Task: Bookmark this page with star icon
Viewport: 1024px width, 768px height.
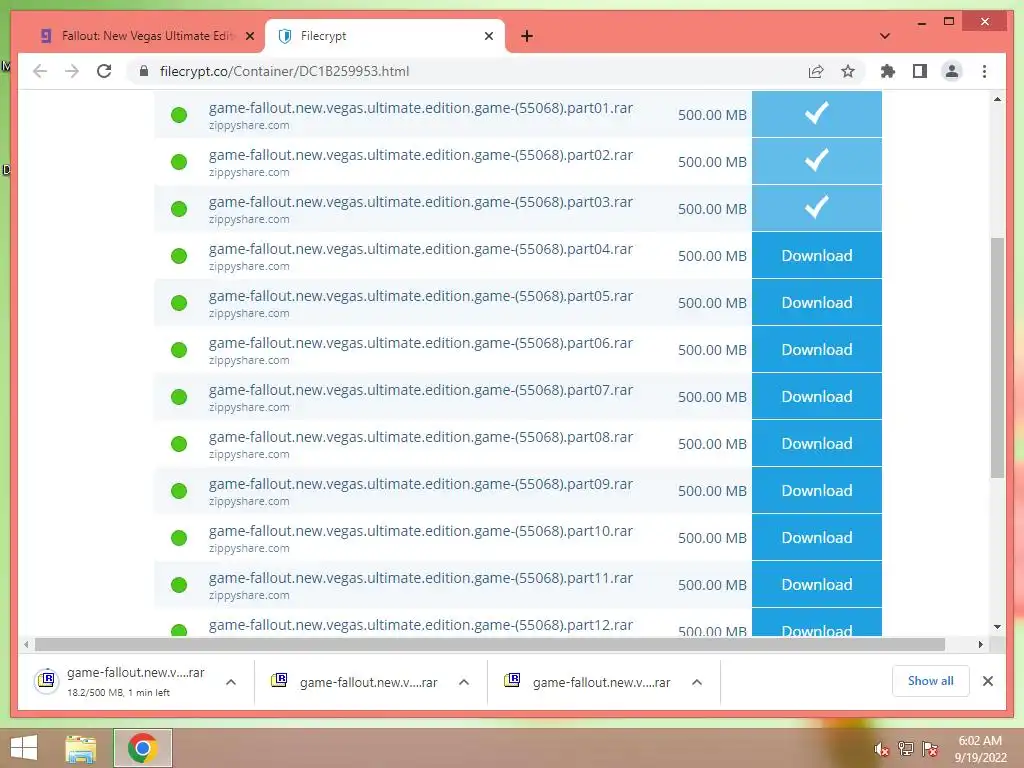Action: pos(848,71)
